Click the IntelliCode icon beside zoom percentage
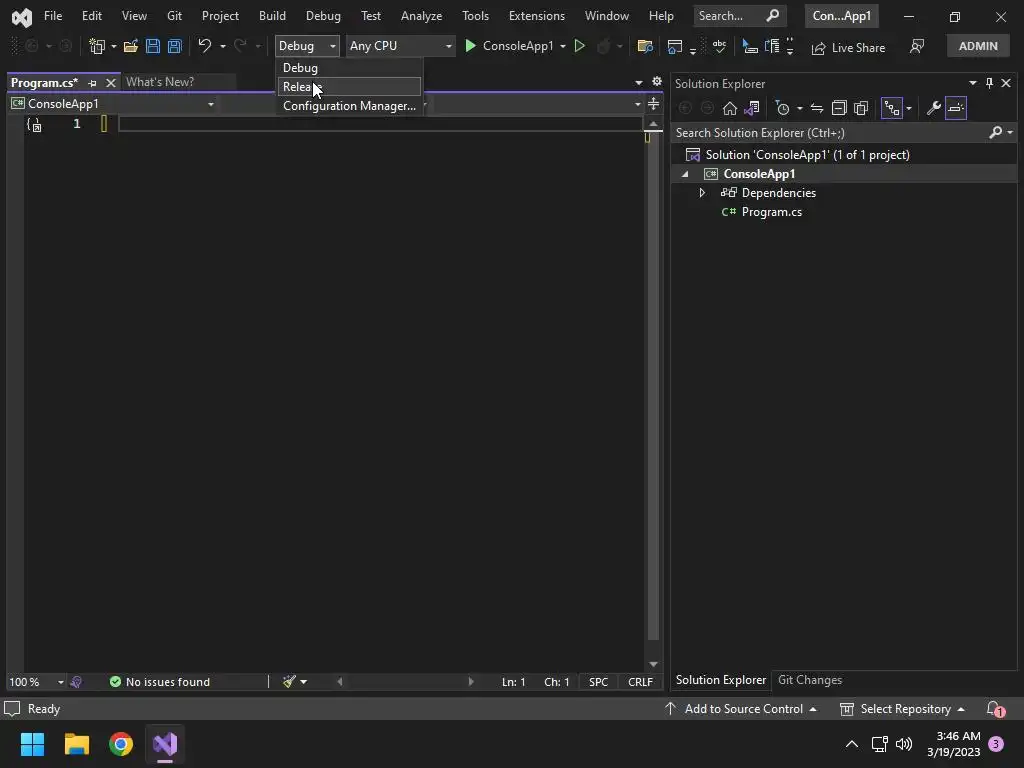This screenshot has height=768, width=1024. click(76, 682)
